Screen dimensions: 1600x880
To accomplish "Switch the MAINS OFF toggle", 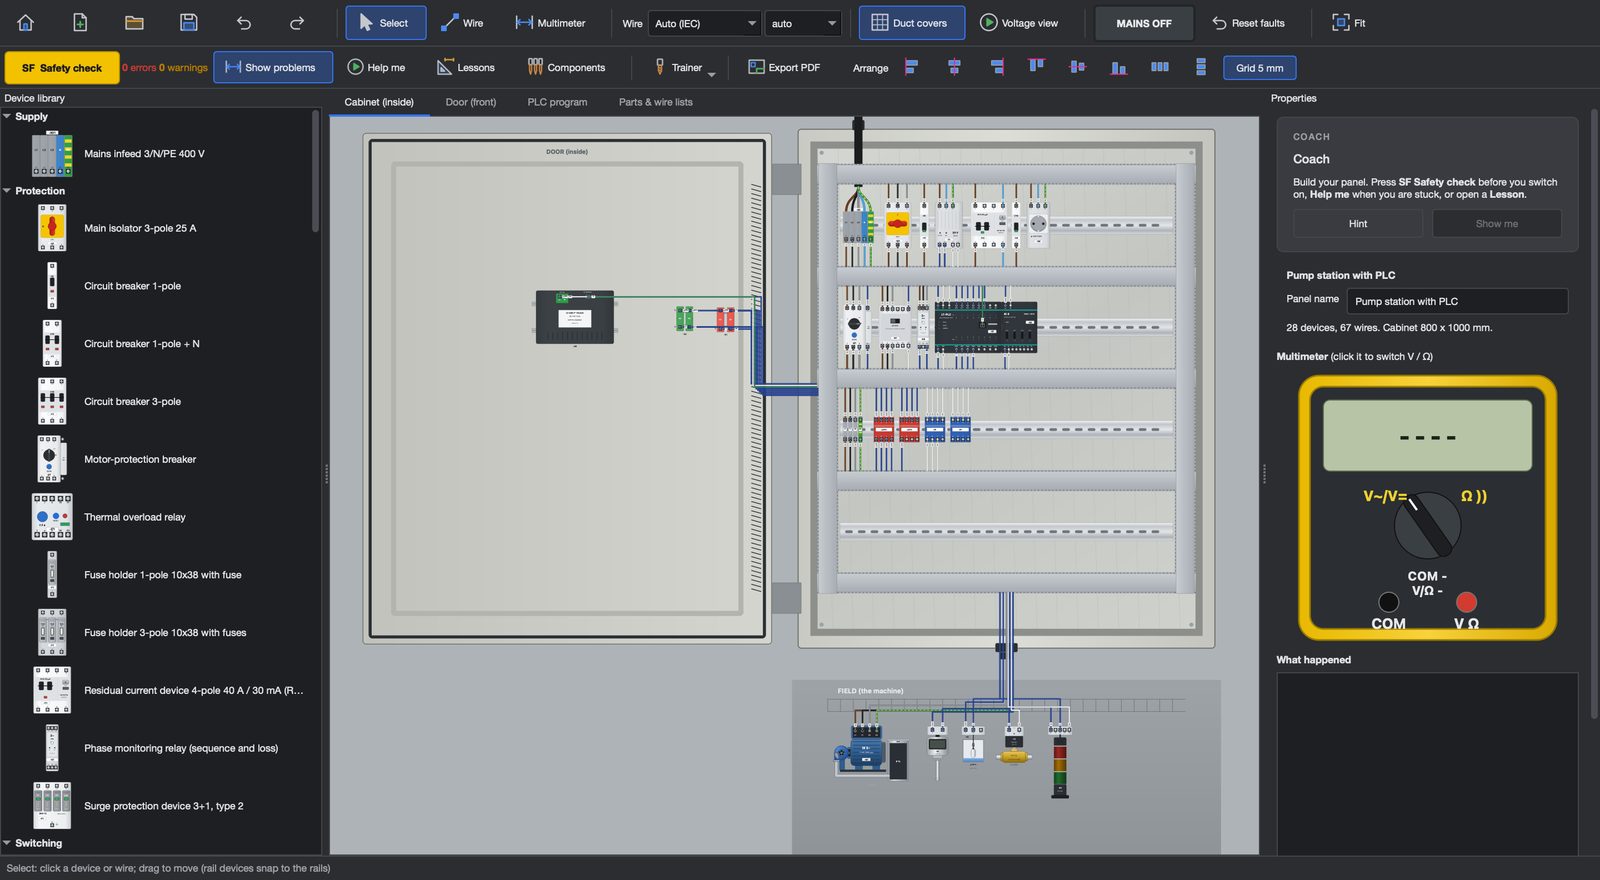I will point(1144,23).
